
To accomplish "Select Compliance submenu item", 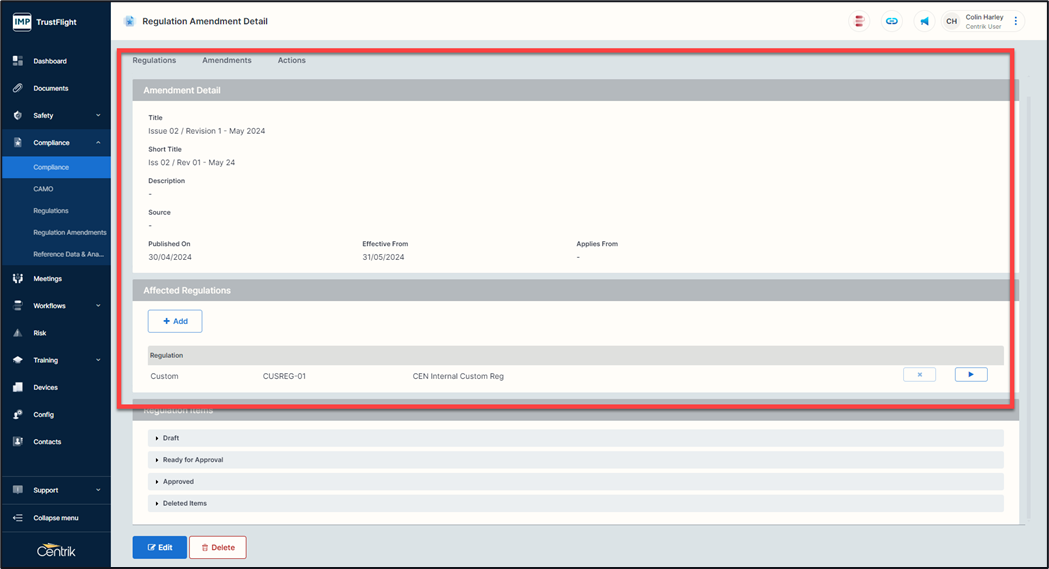I will pyautogui.click(x=56, y=167).
